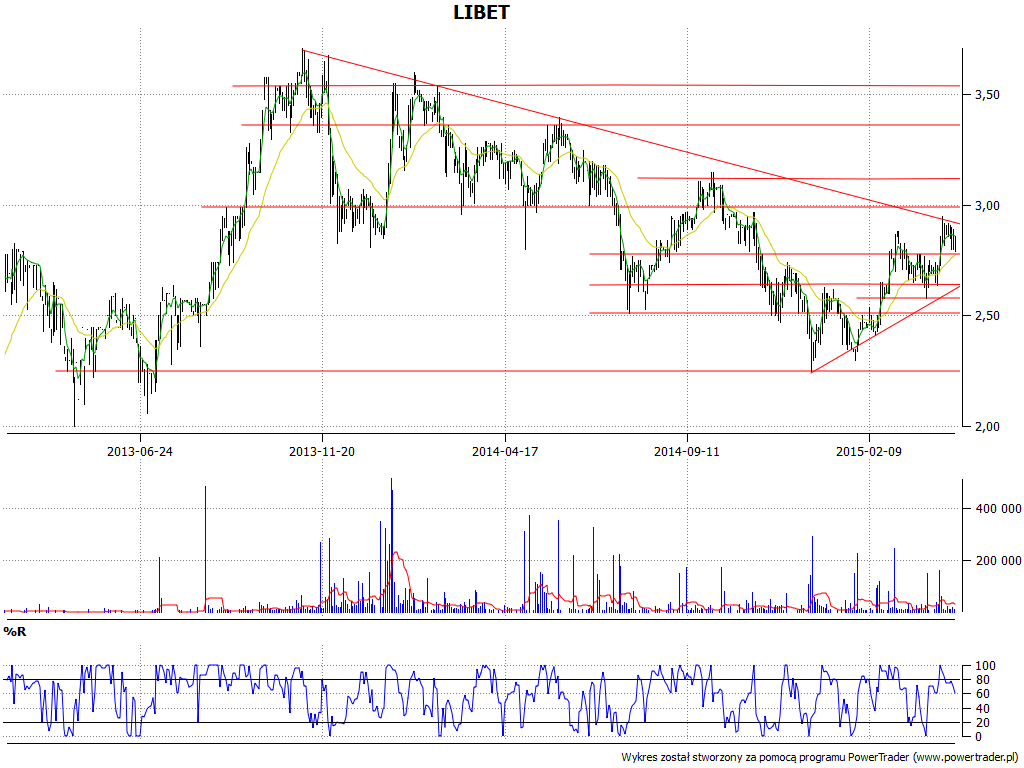Select the 2014-04-17 date label
Screen dimensions: 1024x768
[505, 451]
